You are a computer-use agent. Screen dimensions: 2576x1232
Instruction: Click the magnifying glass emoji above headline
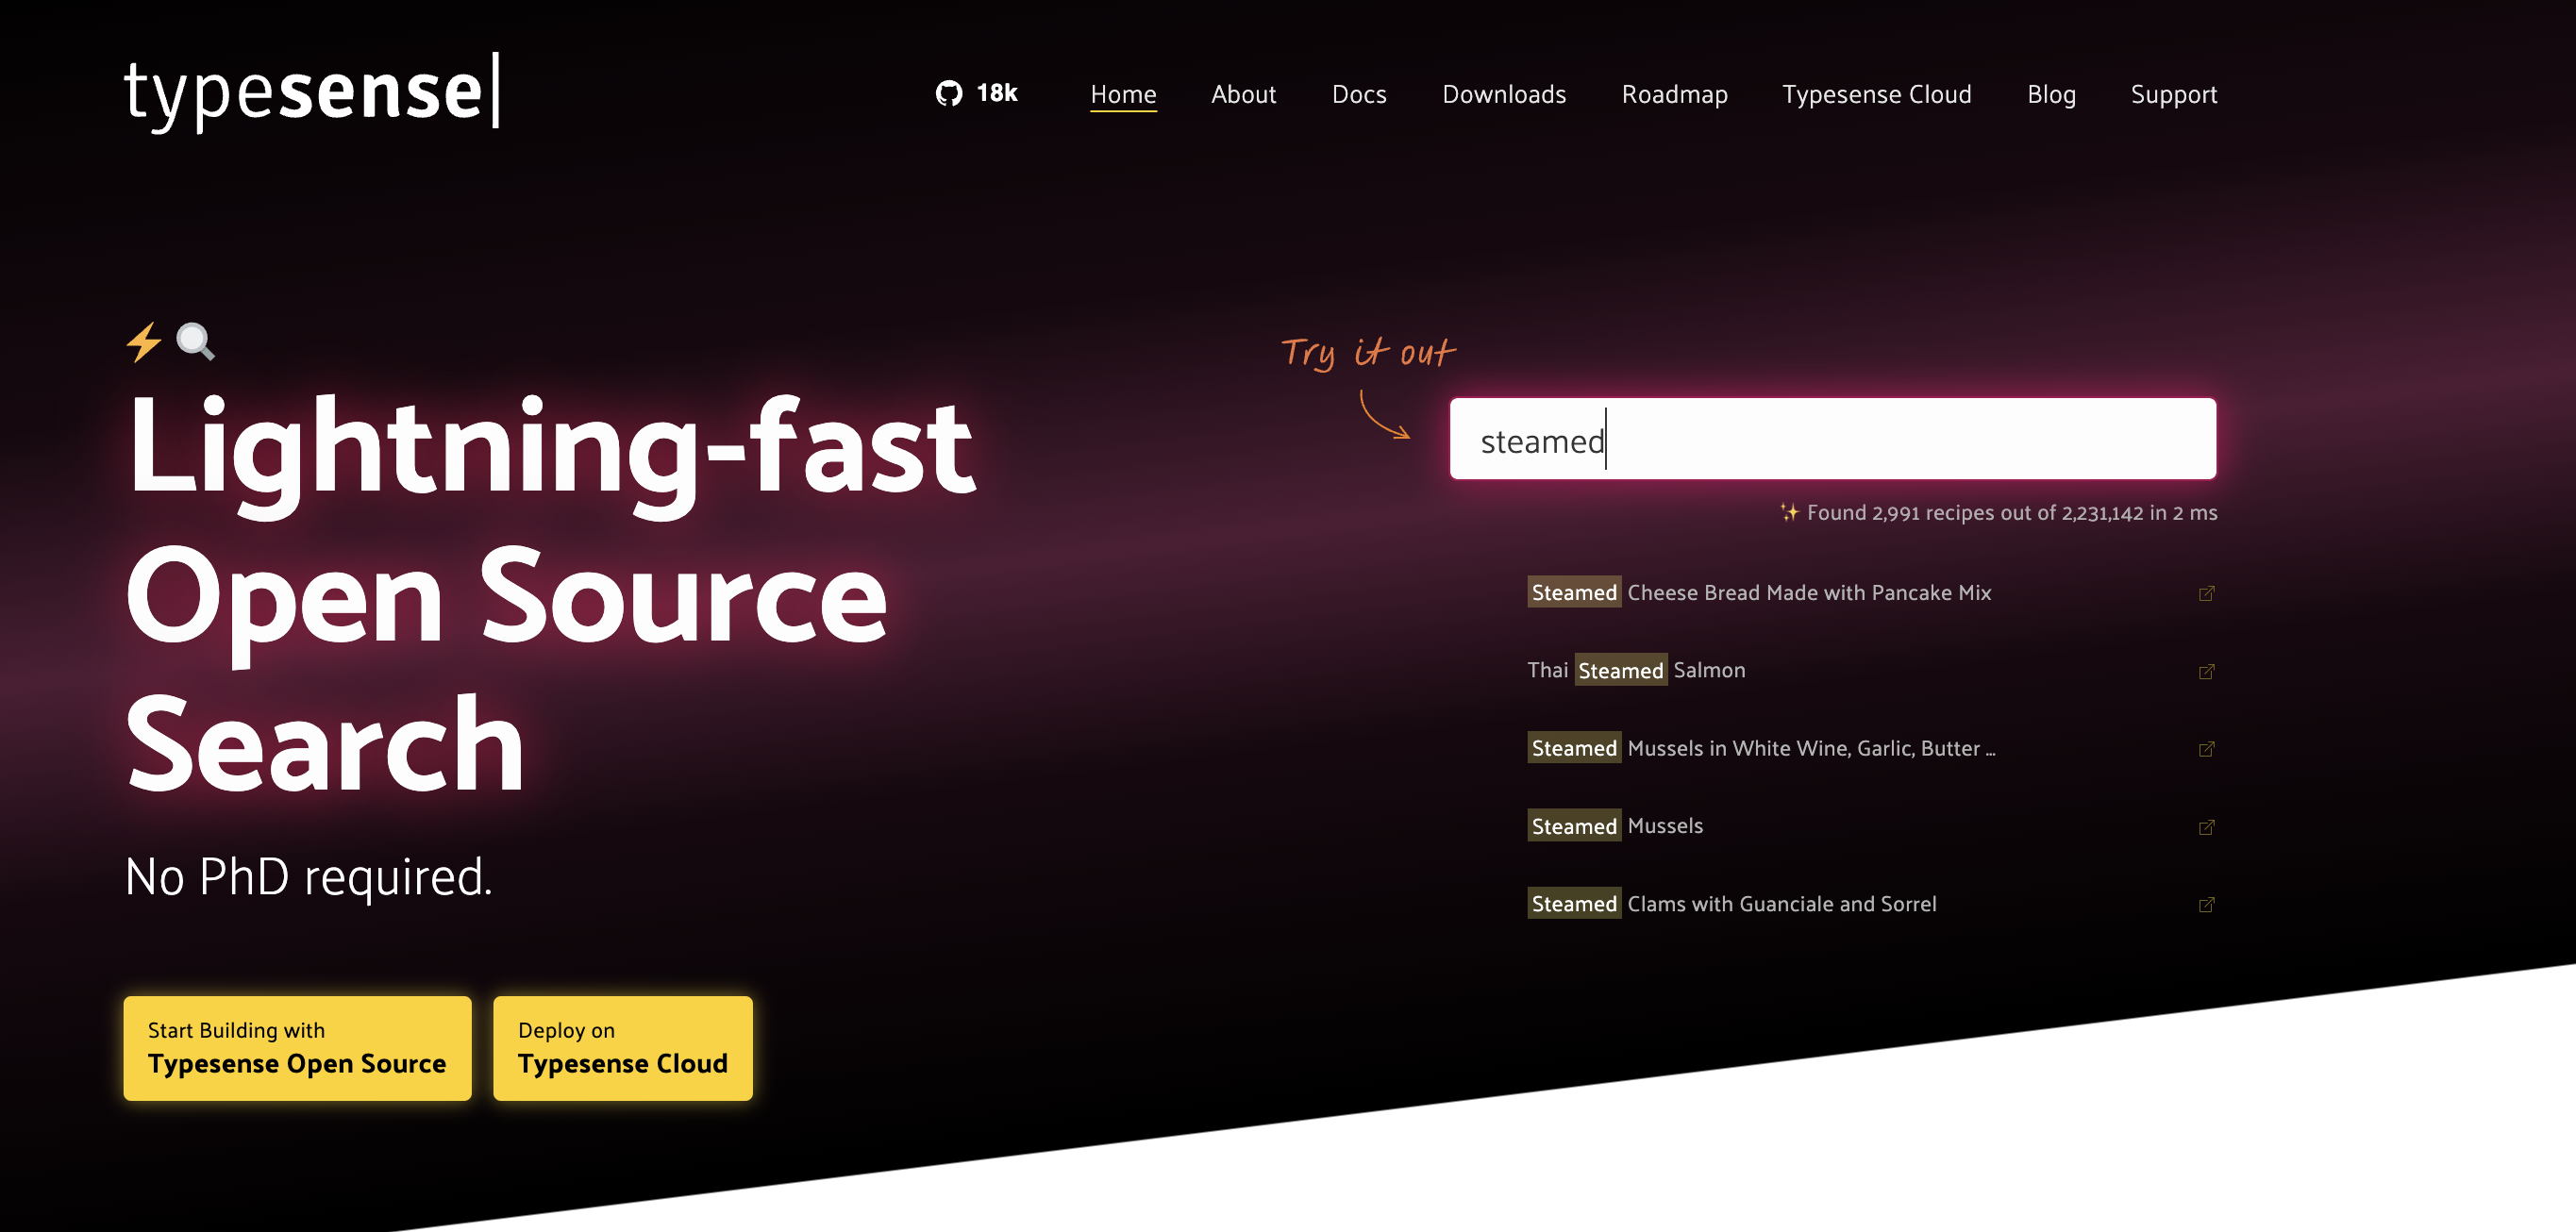click(195, 341)
